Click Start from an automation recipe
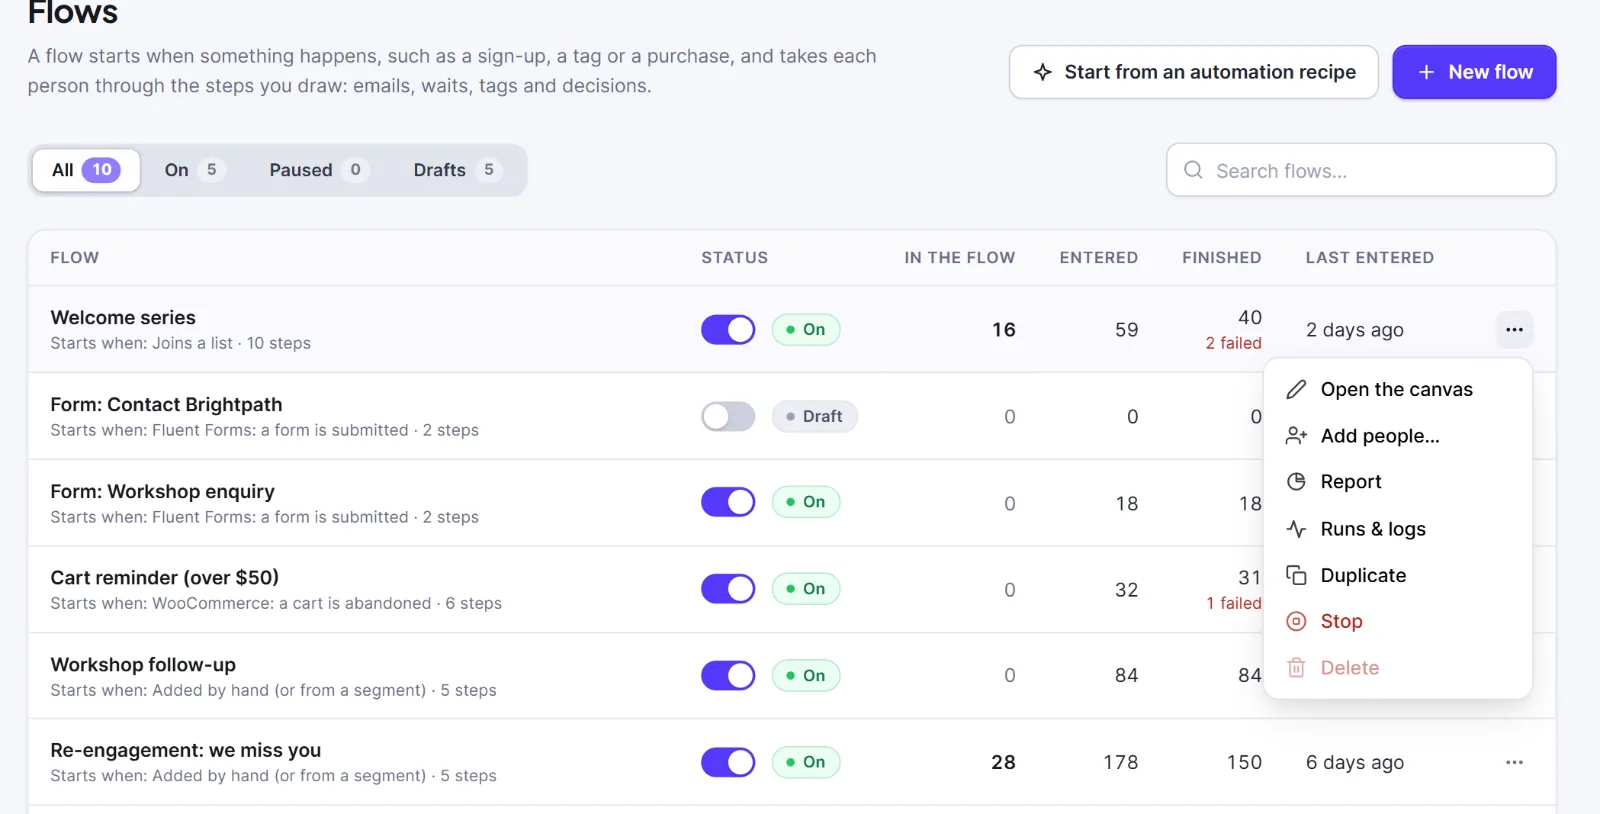 click(1194, 72)
